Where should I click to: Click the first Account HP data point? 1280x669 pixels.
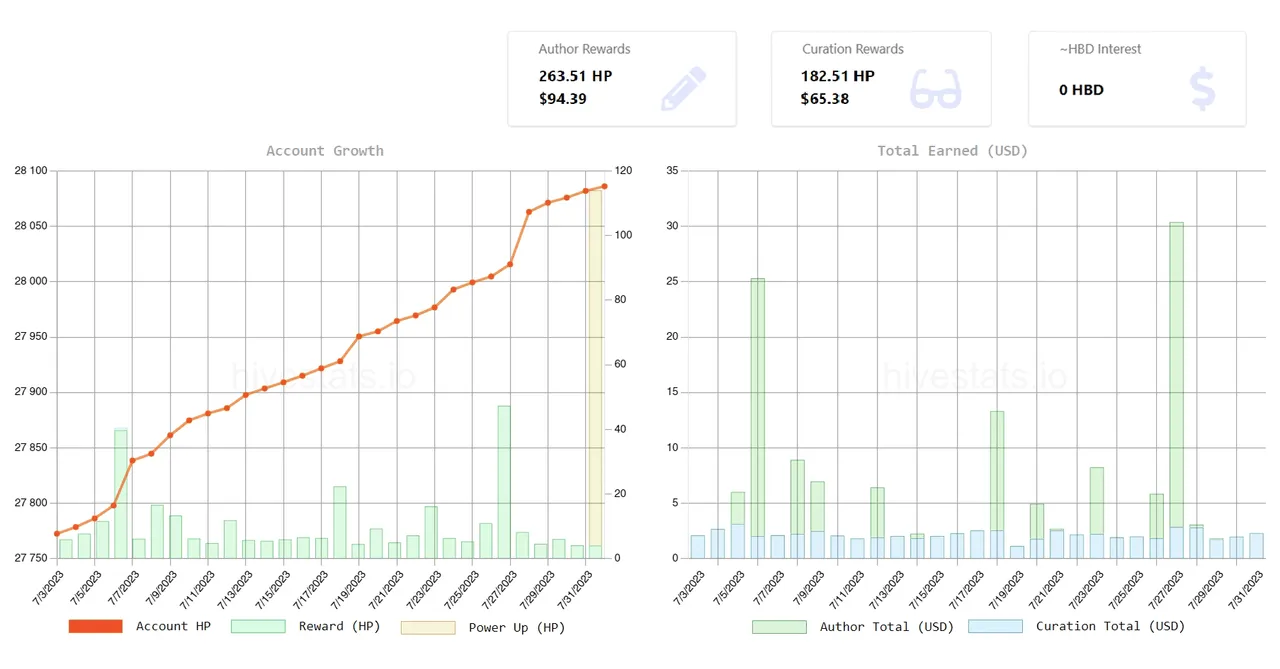[57, 534]
